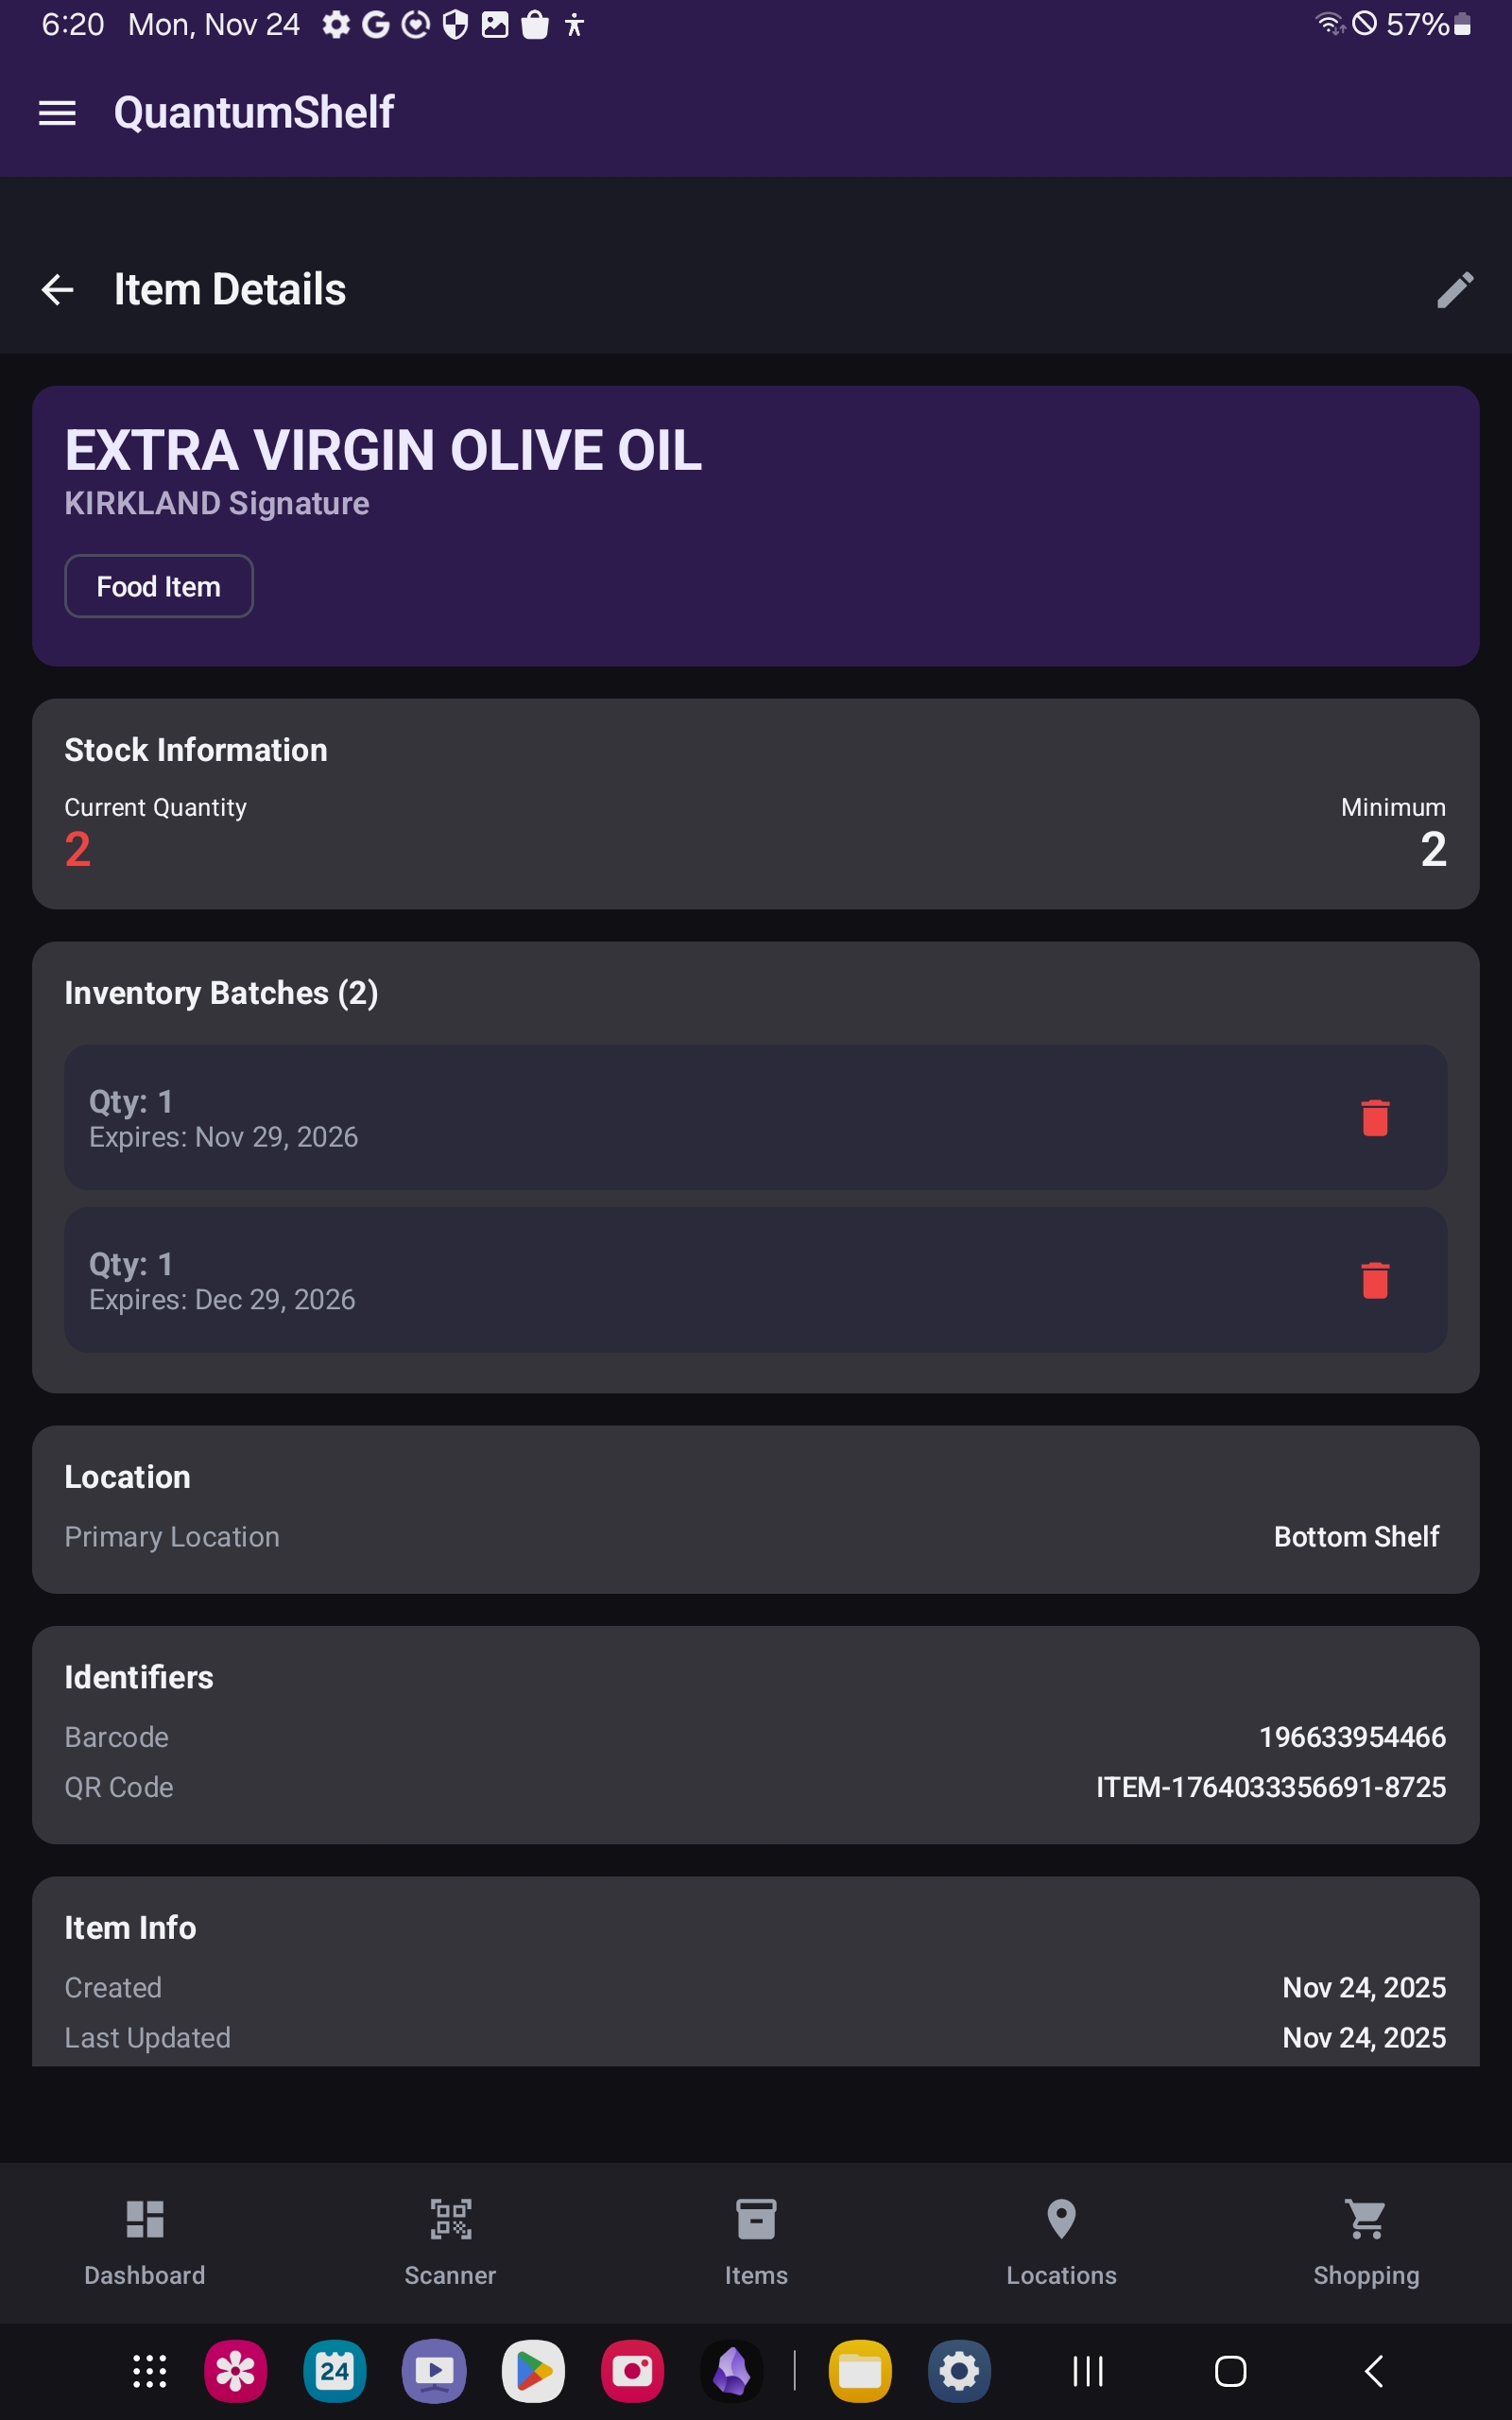Open the Android app drawer grid

click(150, 2371)
